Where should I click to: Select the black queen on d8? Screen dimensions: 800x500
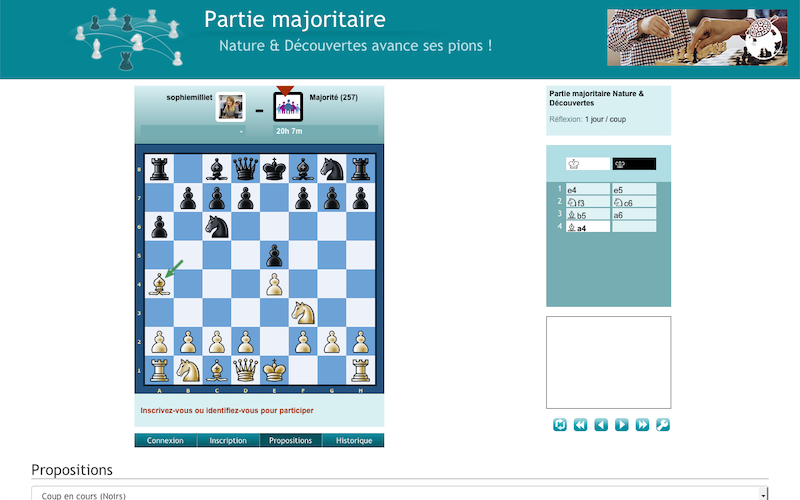click(245, 169)
